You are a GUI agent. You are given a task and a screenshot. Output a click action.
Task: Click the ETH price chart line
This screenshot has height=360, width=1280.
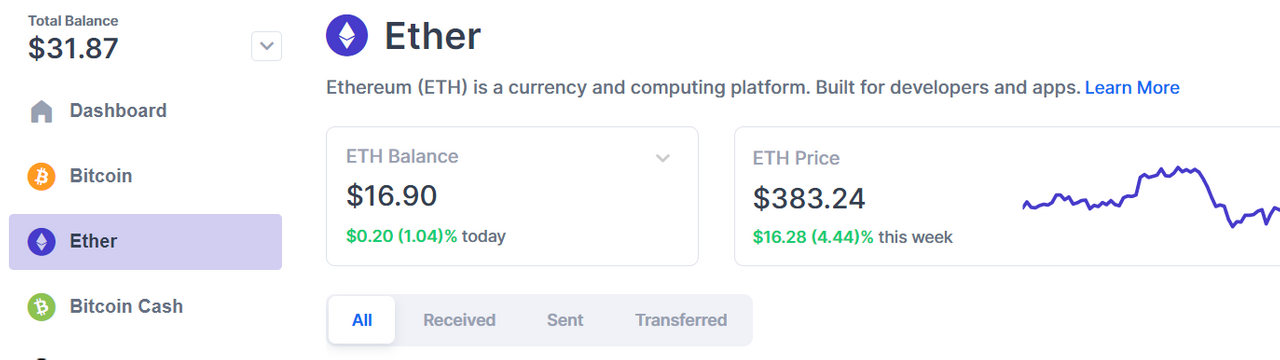pyautogui.click(x=1150, y=196)
